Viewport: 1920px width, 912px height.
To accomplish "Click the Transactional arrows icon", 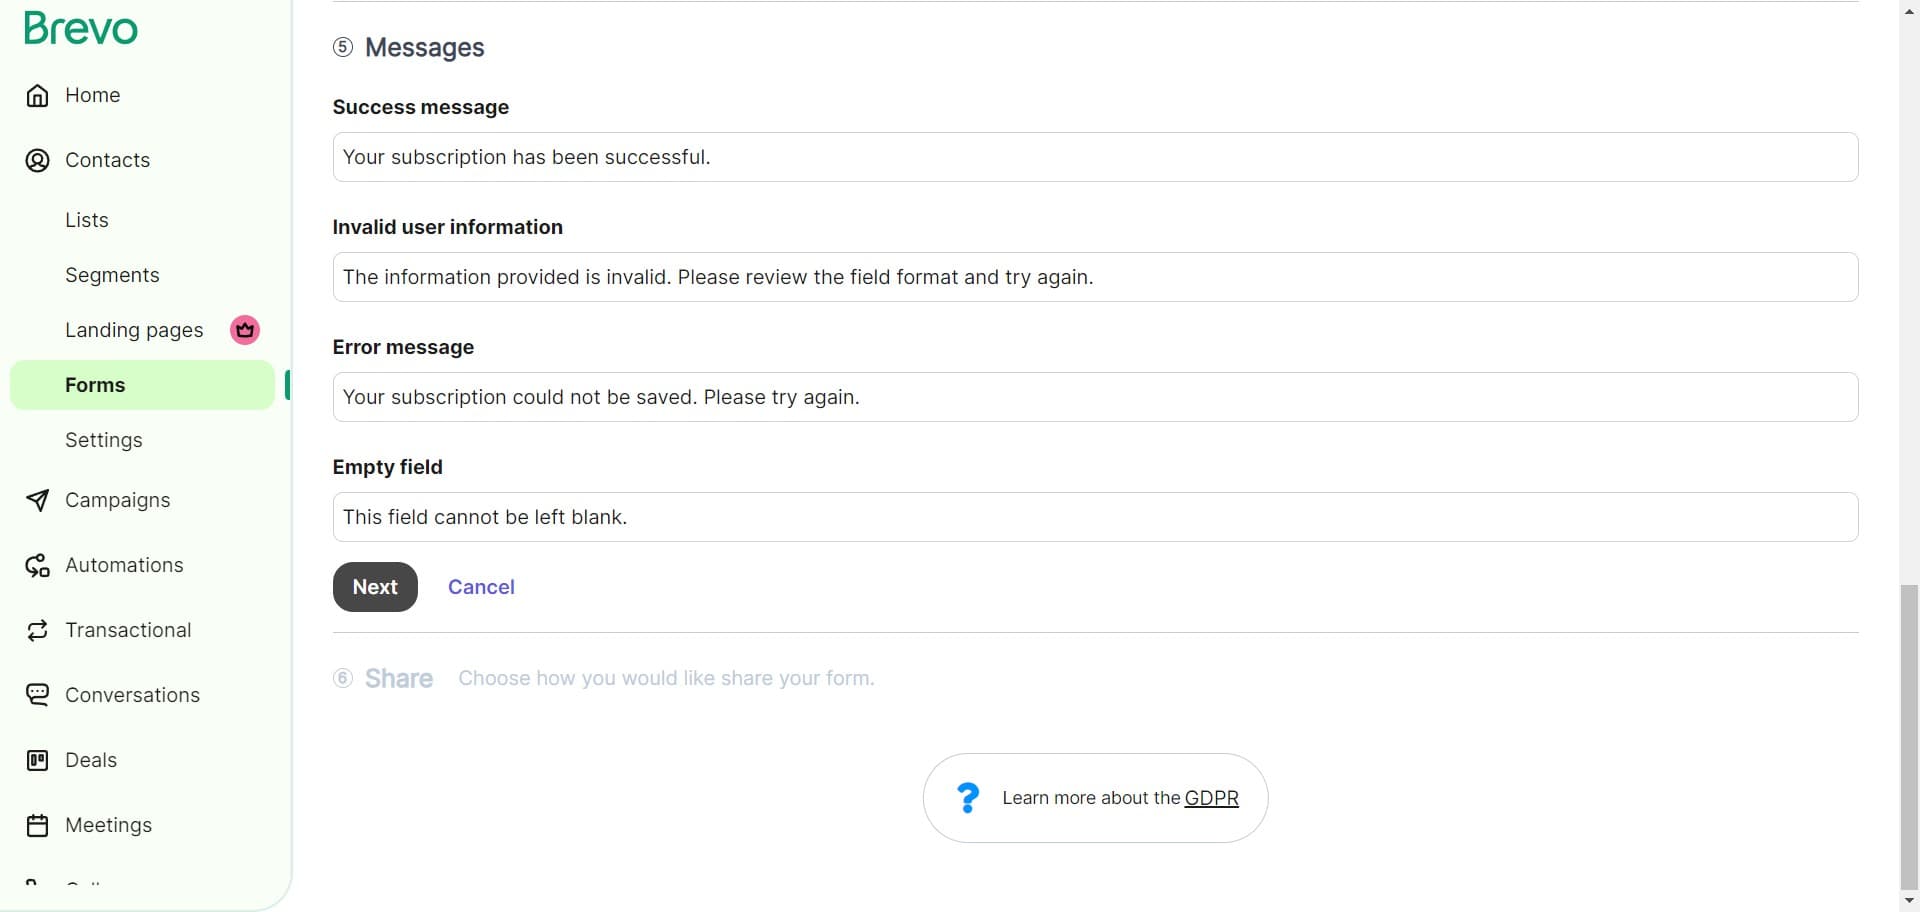I will [37, 630].
